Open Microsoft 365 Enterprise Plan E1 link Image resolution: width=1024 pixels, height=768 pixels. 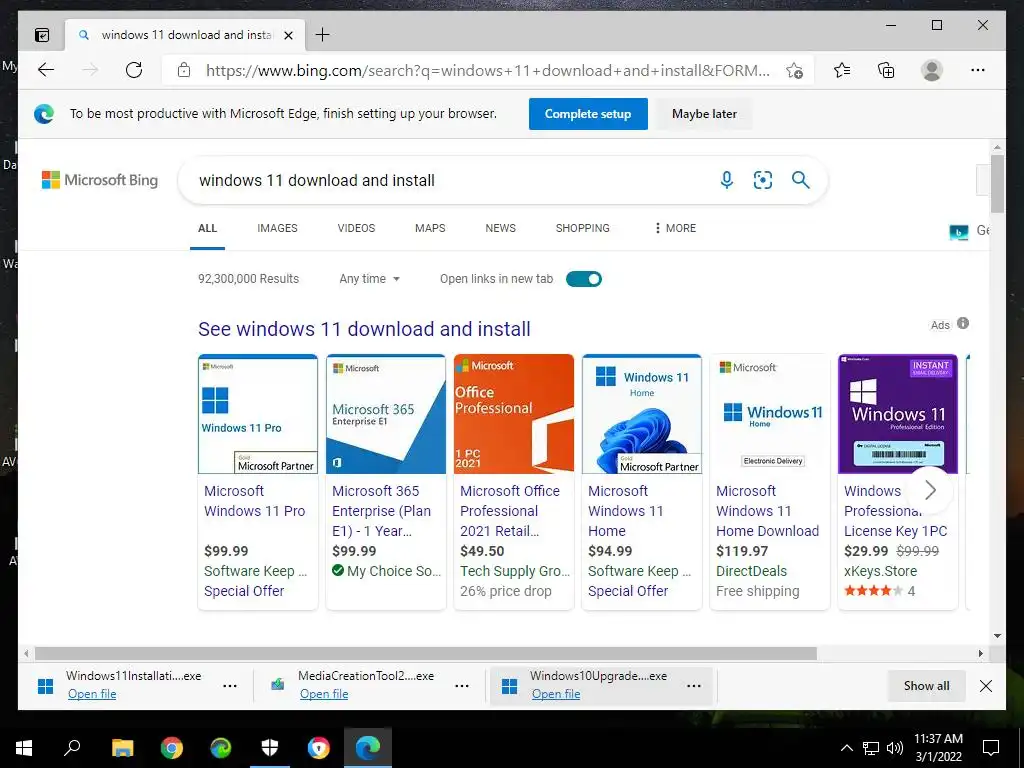(x=381, y=511)
